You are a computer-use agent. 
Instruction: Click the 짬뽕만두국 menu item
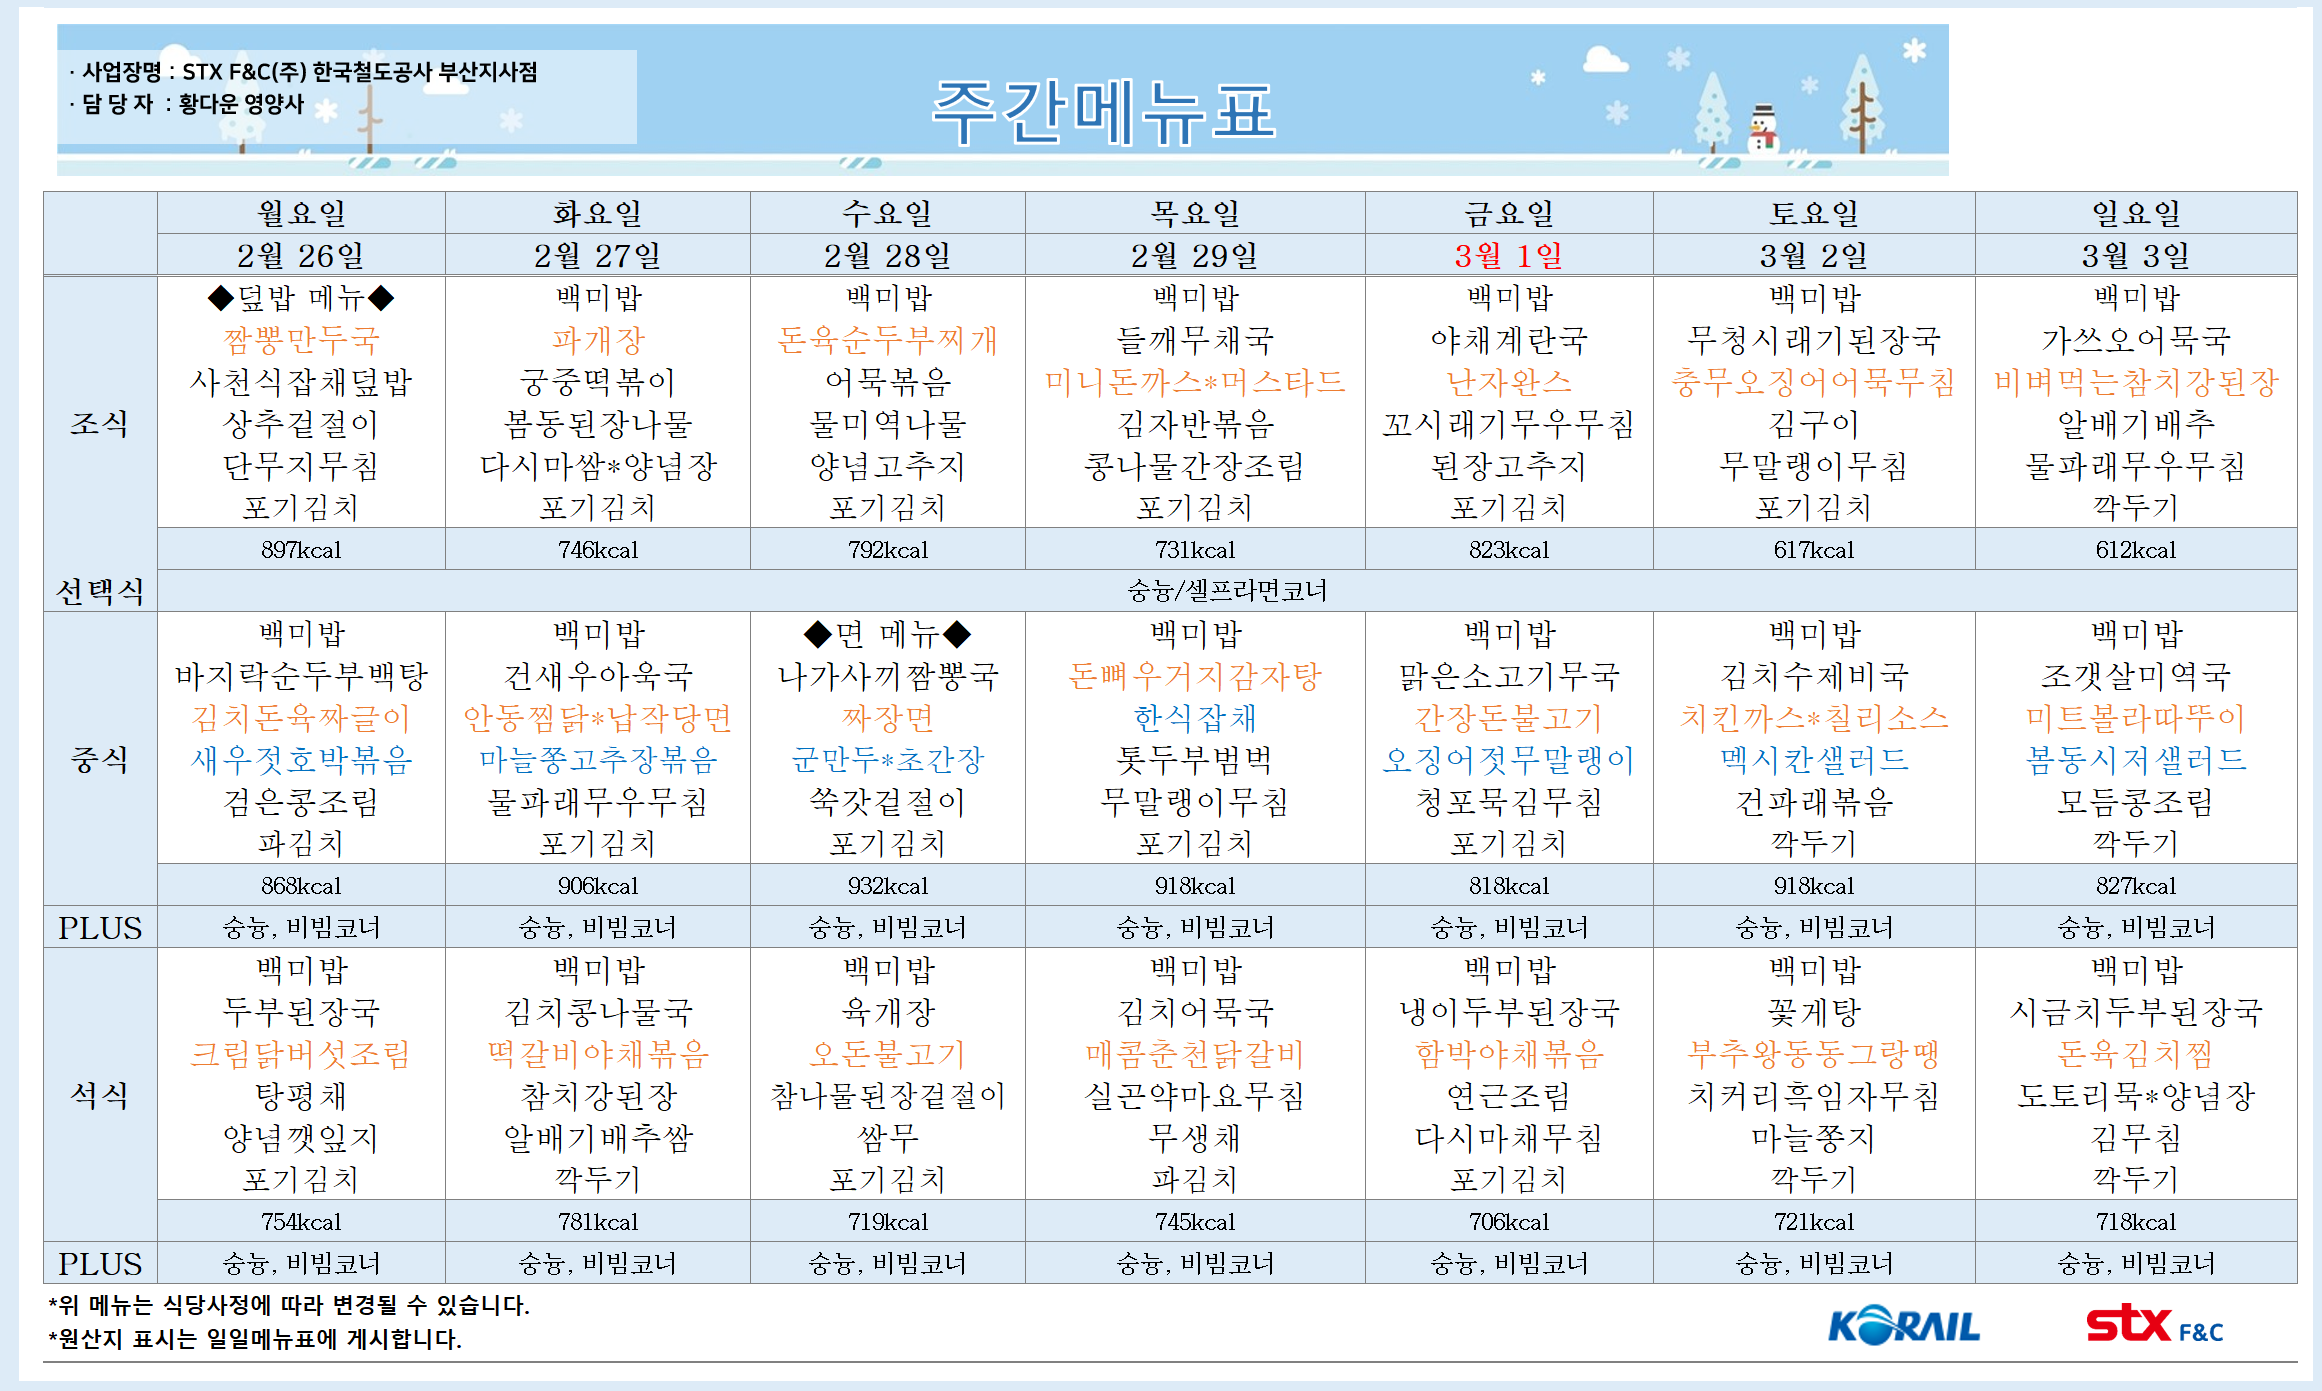pos(301,340)
